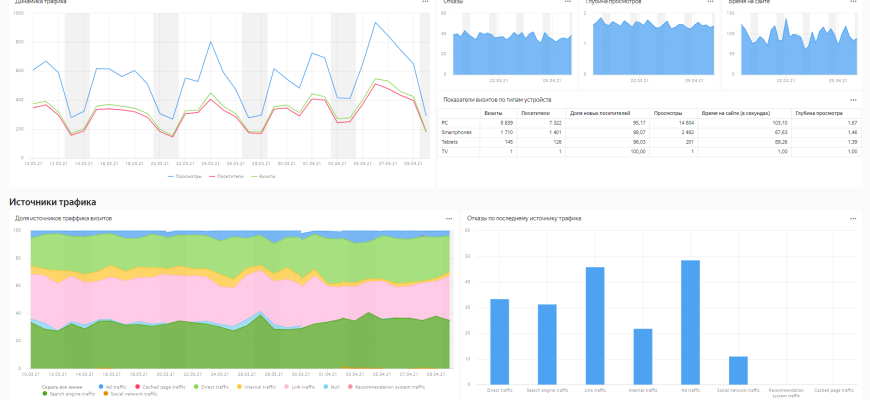Click the Просмотры column header
The width and height of the screenshot is (870, 400).
click(668, 113)
